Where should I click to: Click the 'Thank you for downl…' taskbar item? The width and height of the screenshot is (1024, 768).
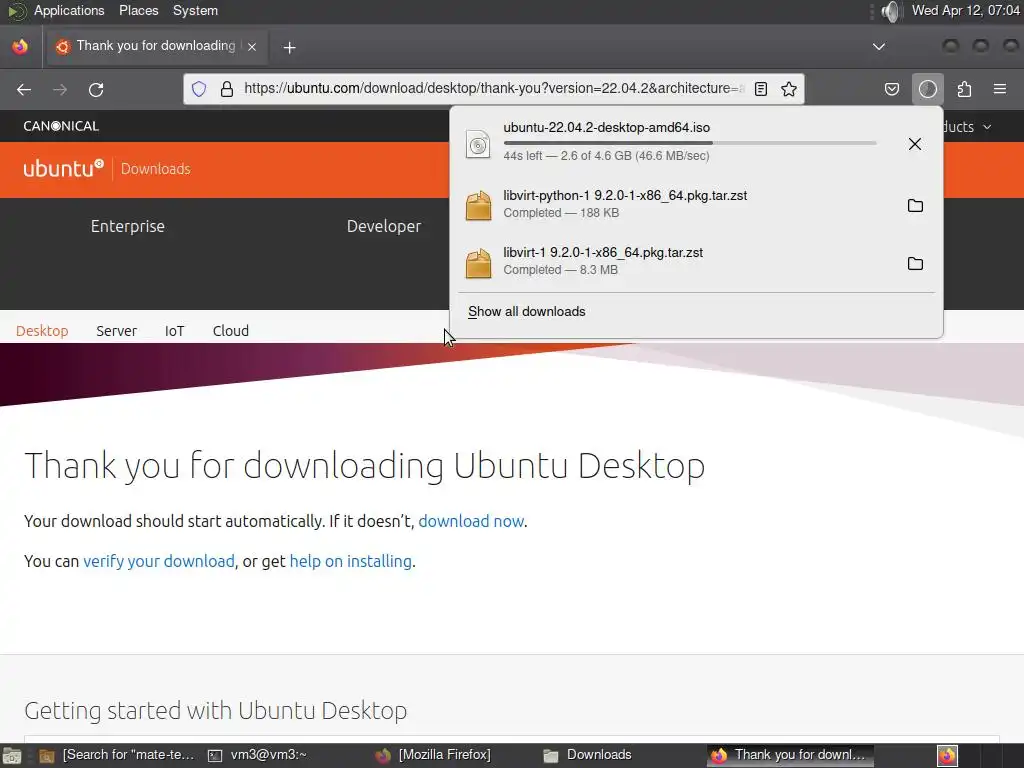pos(790,755)
